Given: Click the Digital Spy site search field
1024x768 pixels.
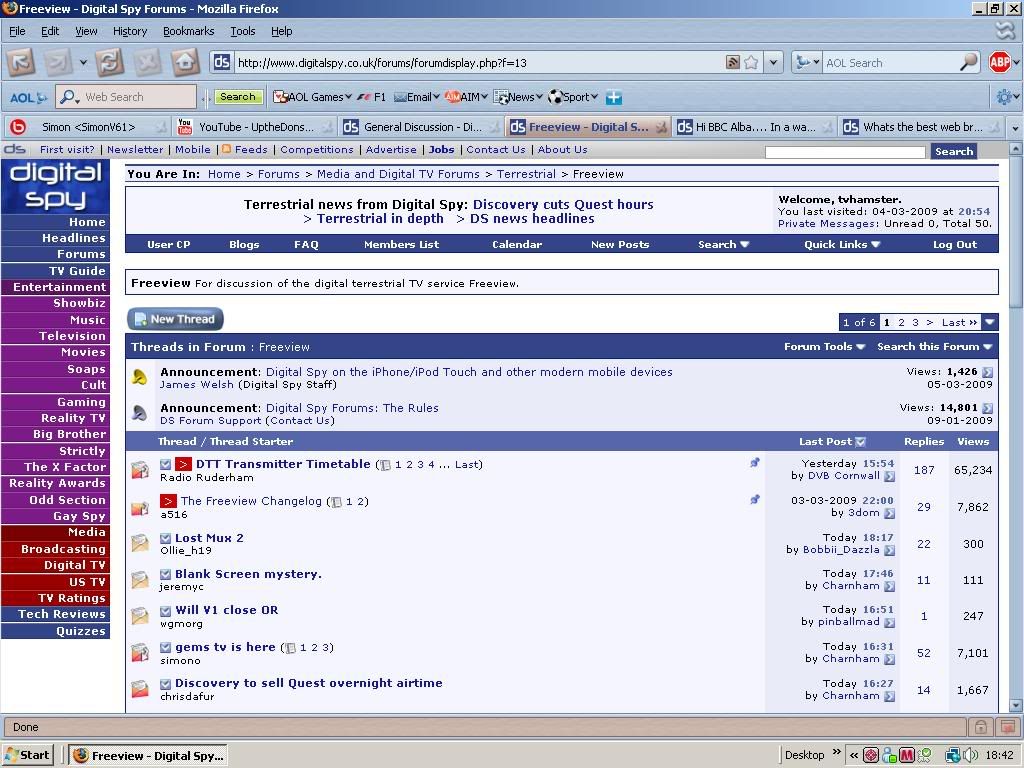Looking at the screenshot, I should (x=845, y=152).
